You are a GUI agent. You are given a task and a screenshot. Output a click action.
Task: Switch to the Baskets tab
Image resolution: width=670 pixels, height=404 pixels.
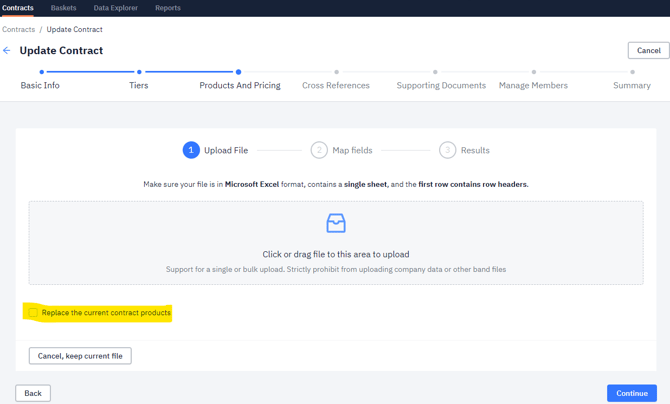pos(64,8)
